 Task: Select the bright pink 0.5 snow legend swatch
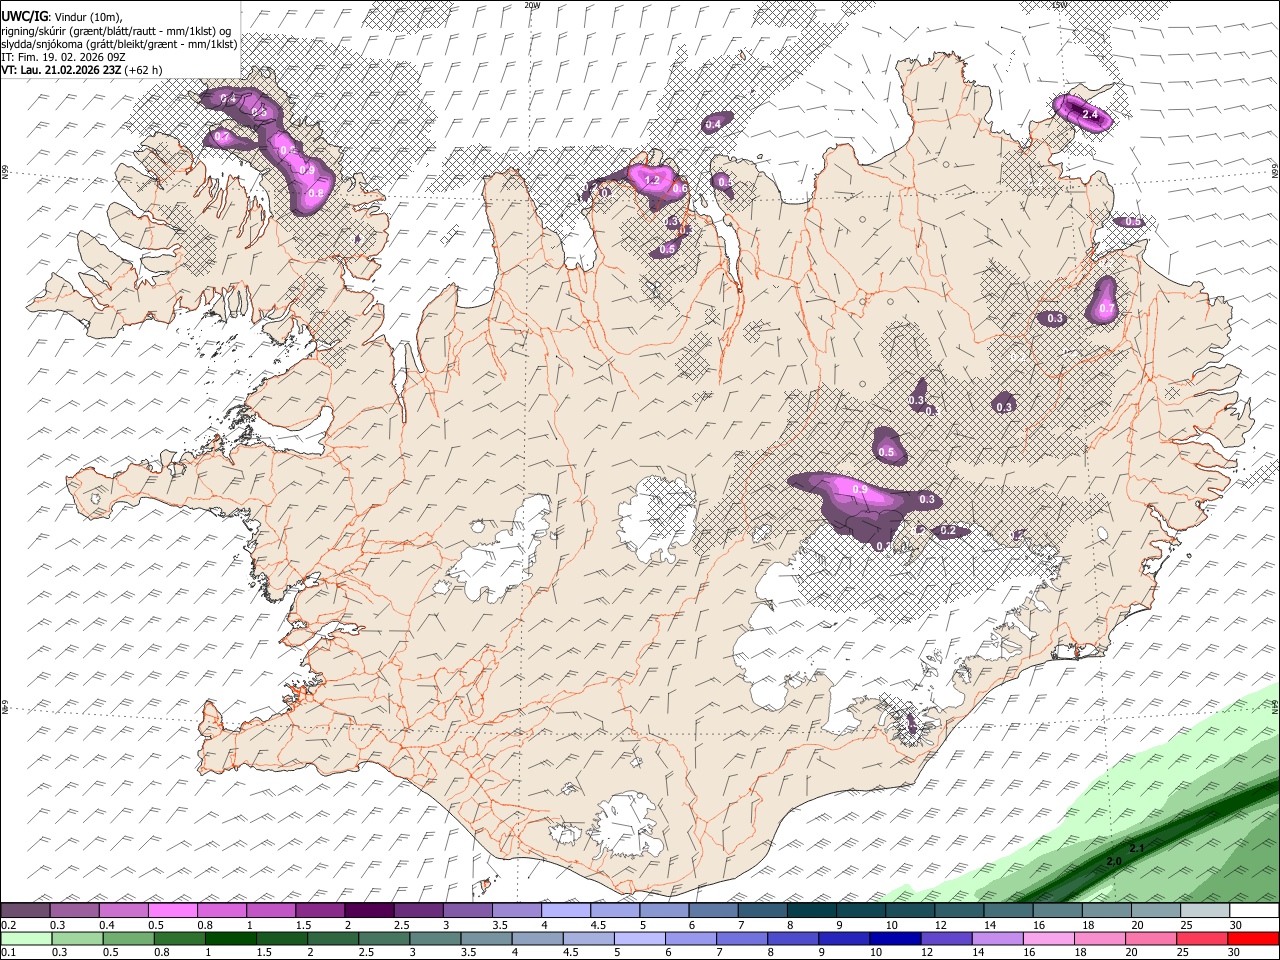click(x=173, y=911)
